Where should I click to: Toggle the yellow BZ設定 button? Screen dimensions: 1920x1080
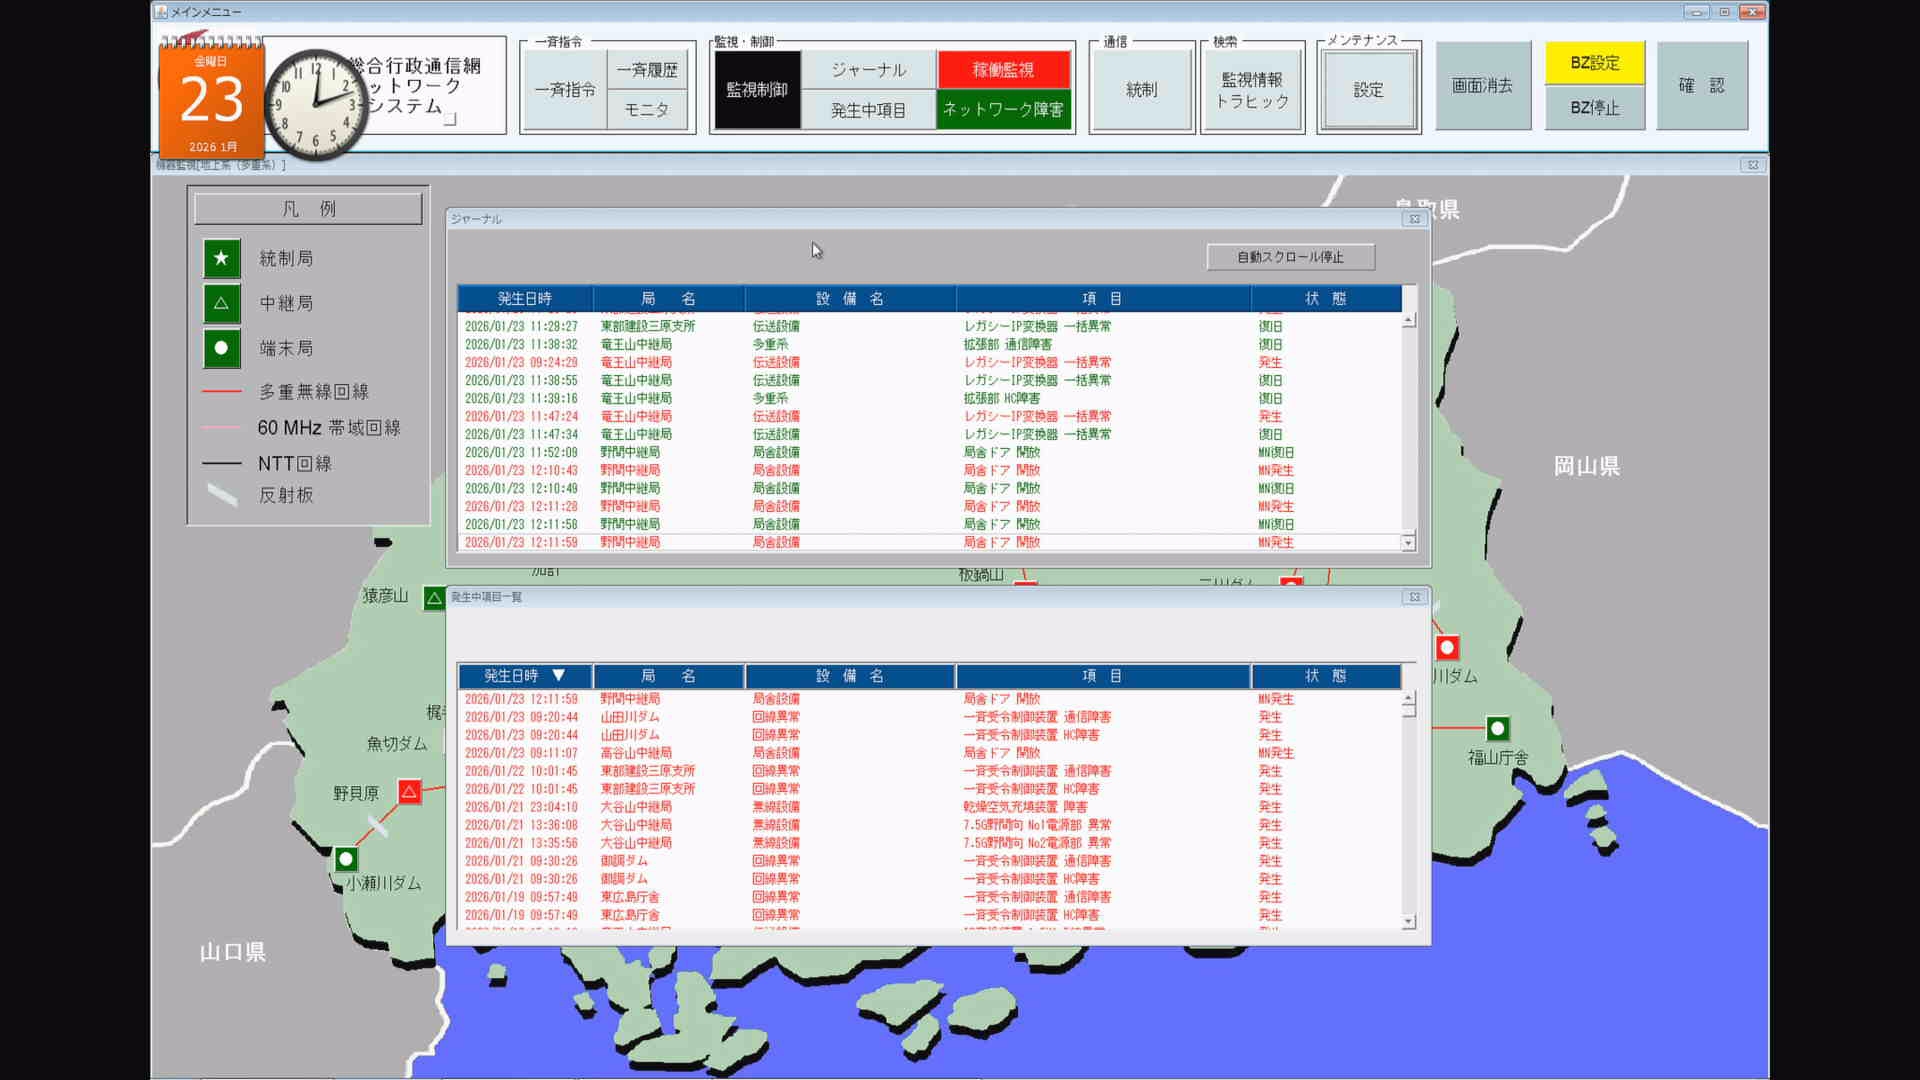1594,63
